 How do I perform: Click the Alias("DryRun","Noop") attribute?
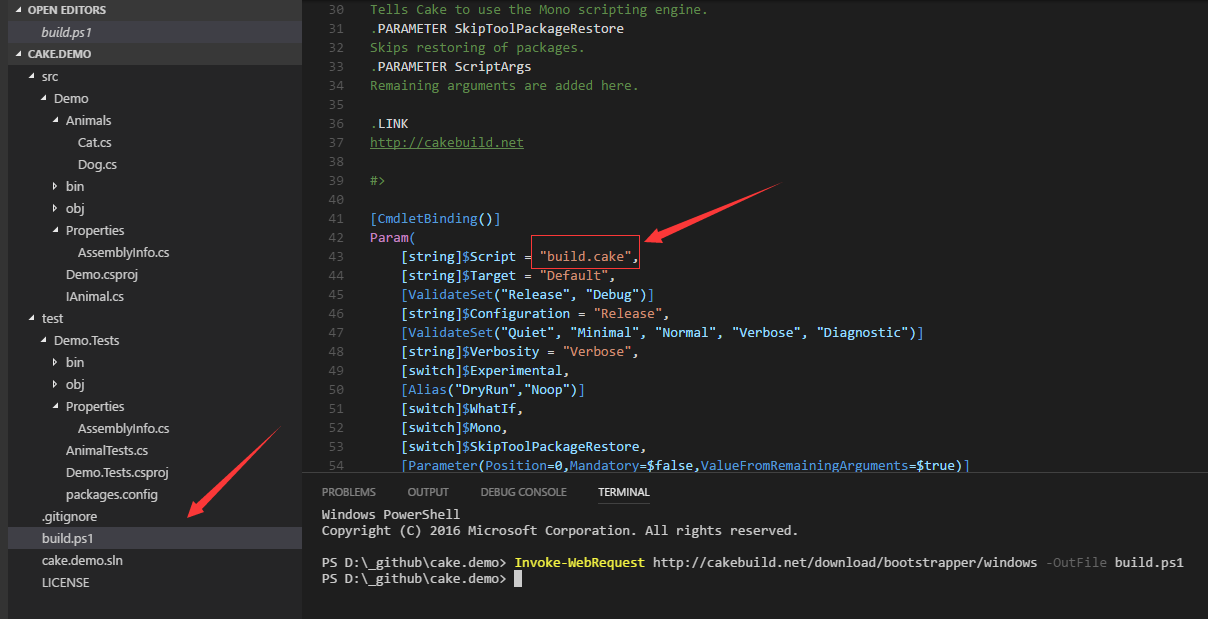tap(493, 390)
